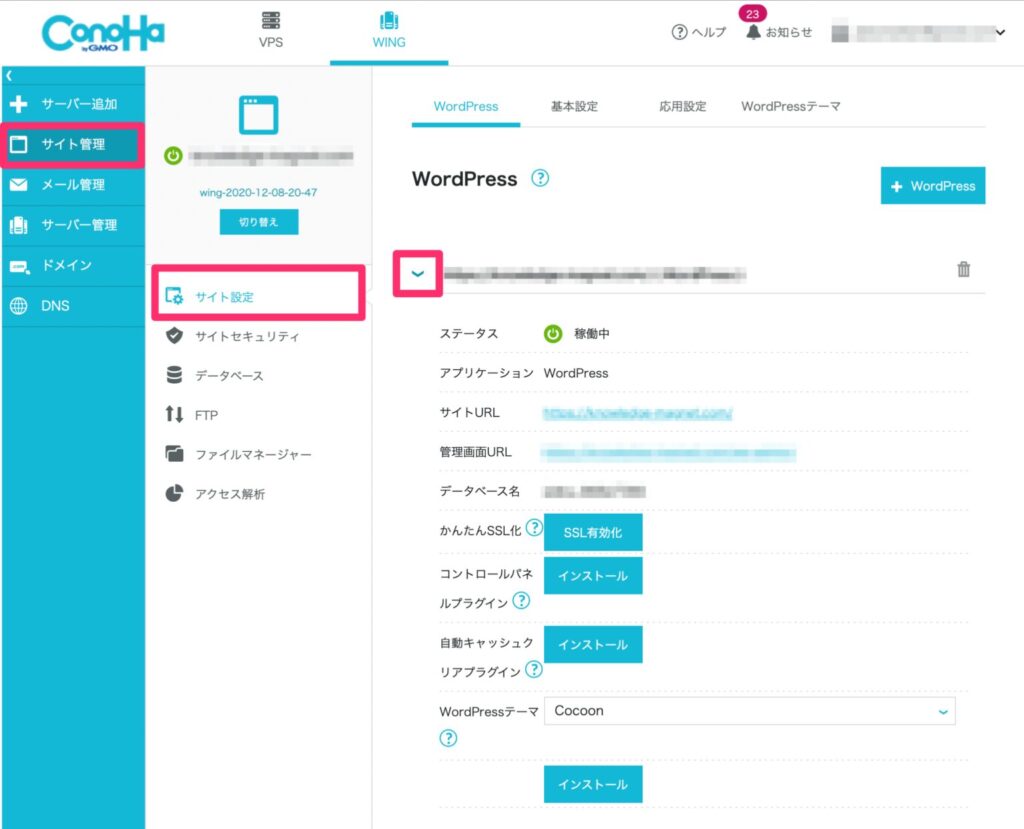This screenshot has width=1024, height=829.
Task: Open サイト設定 in the submenu
Action: click(258, 296)
